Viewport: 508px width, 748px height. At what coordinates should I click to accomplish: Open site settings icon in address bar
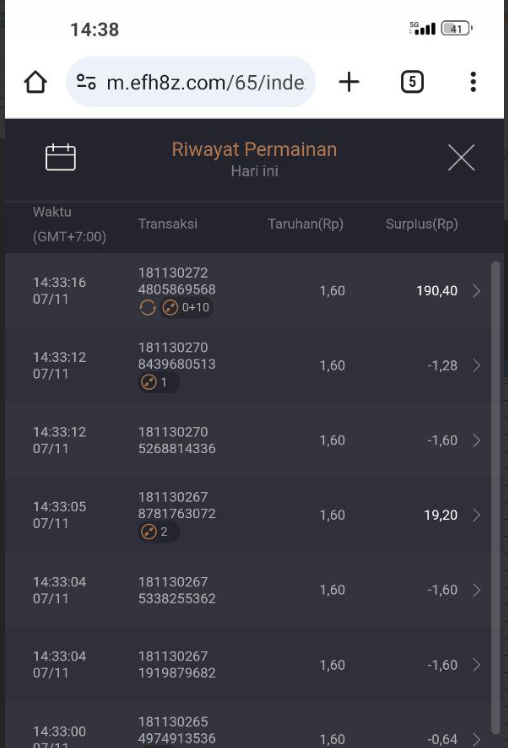(x=86, y=82)
